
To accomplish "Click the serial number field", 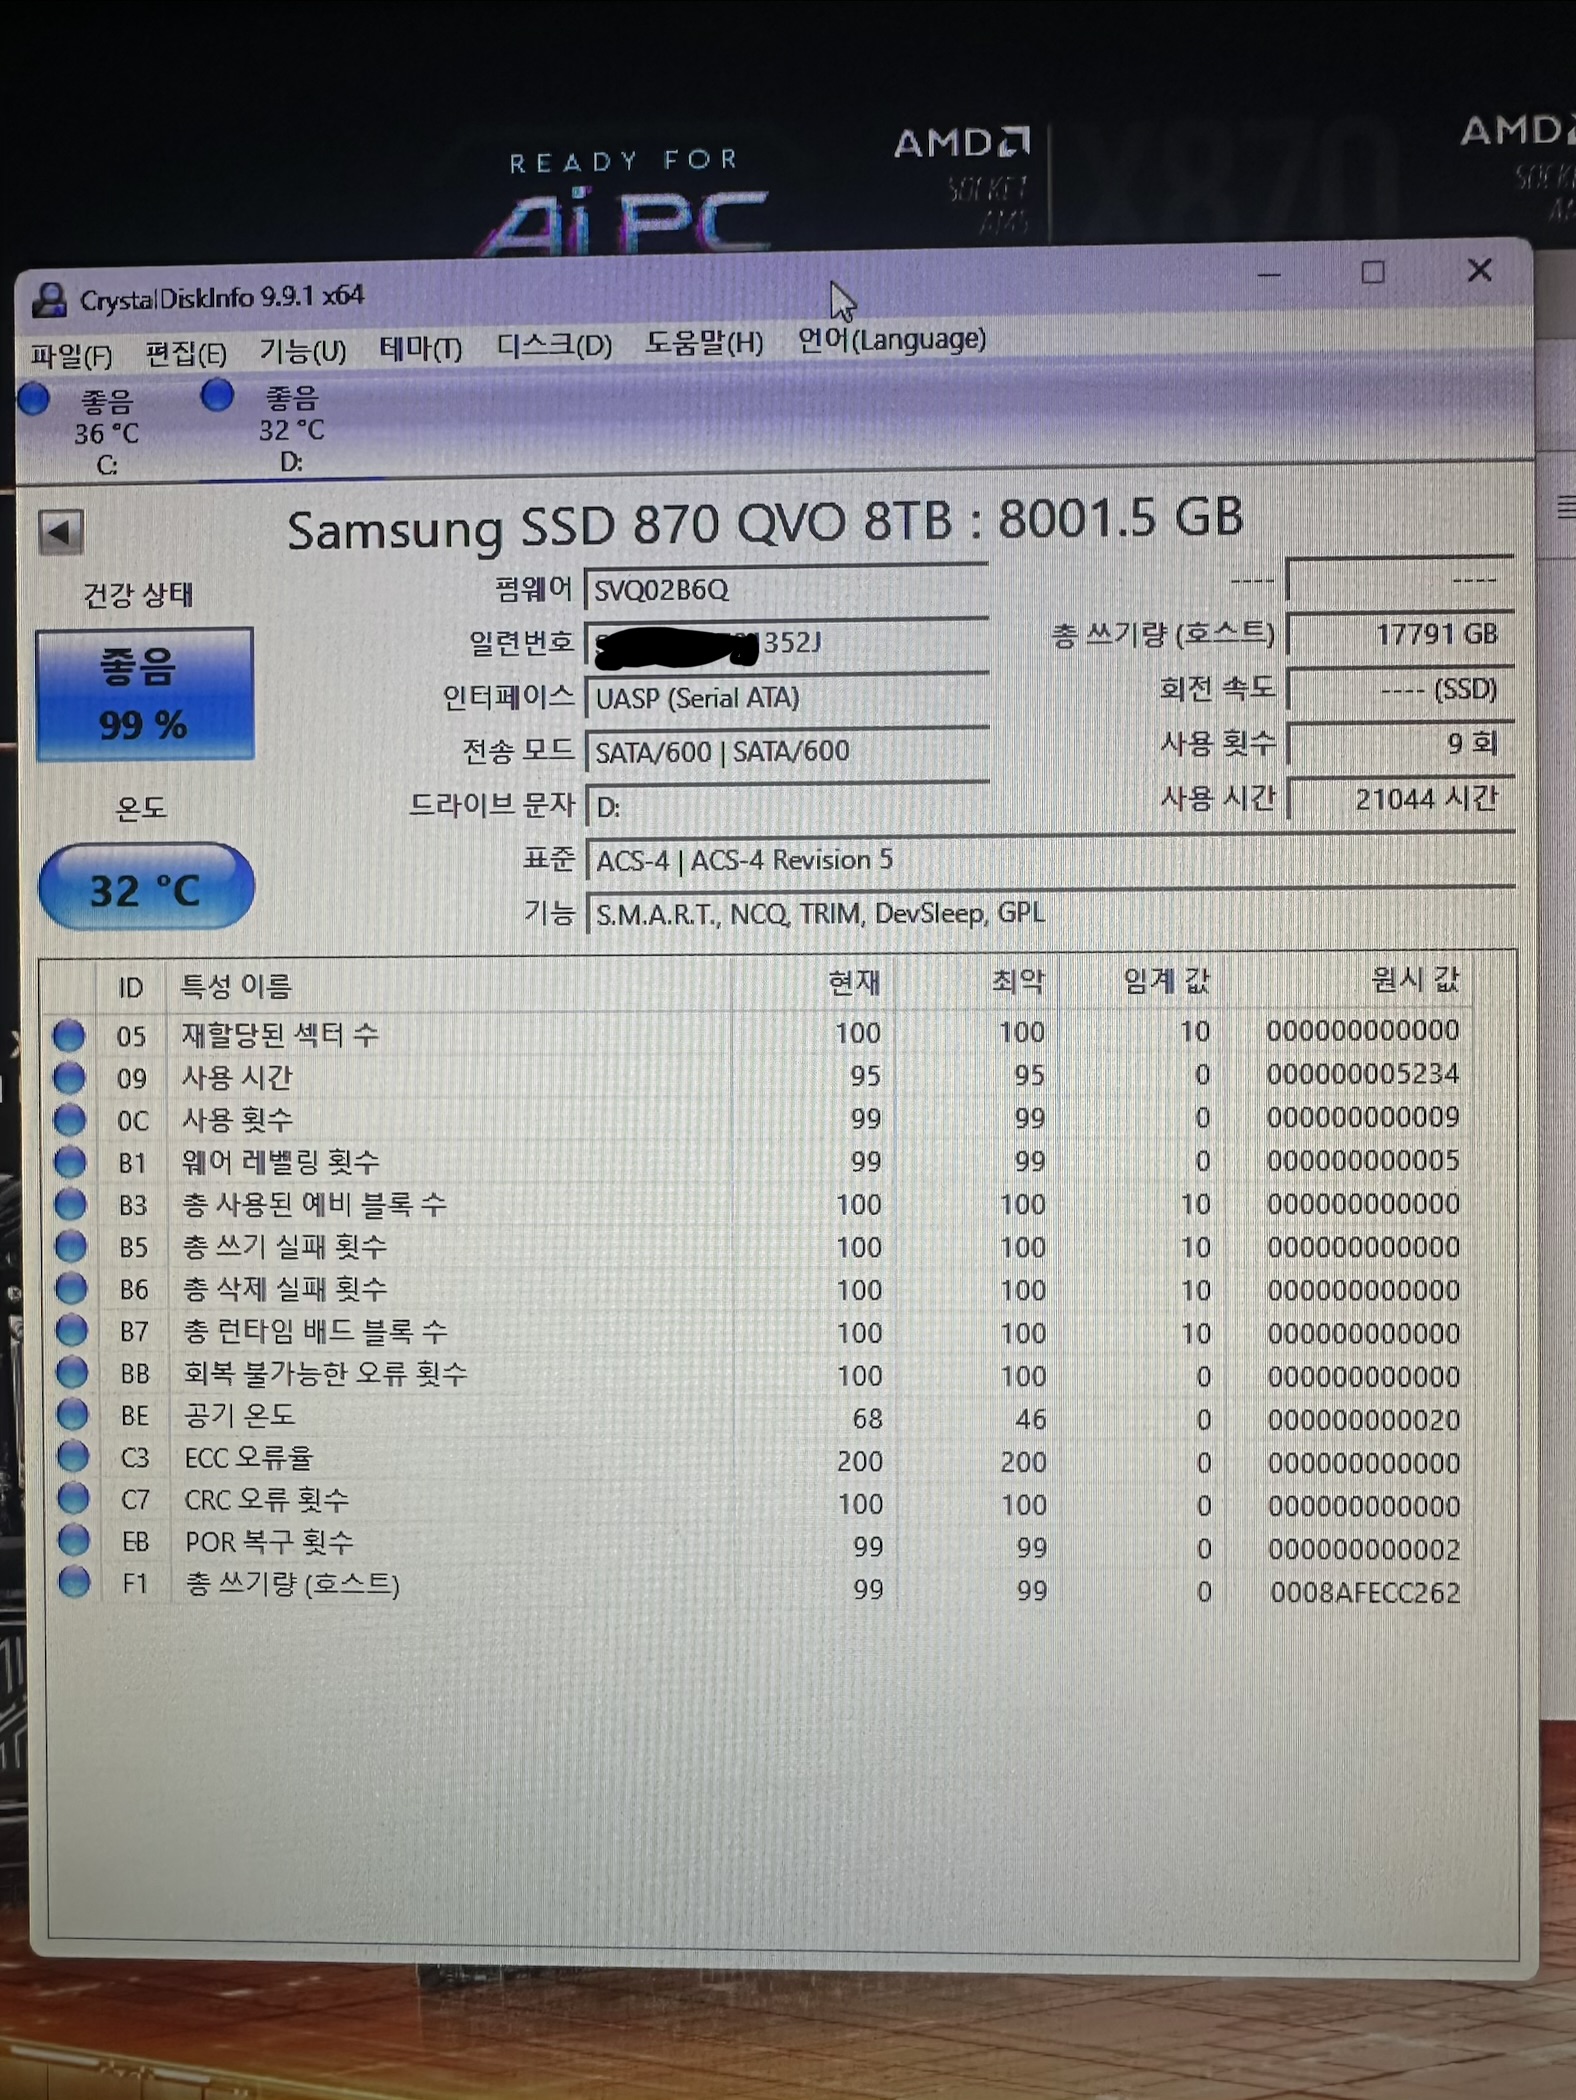I will 787,643.
